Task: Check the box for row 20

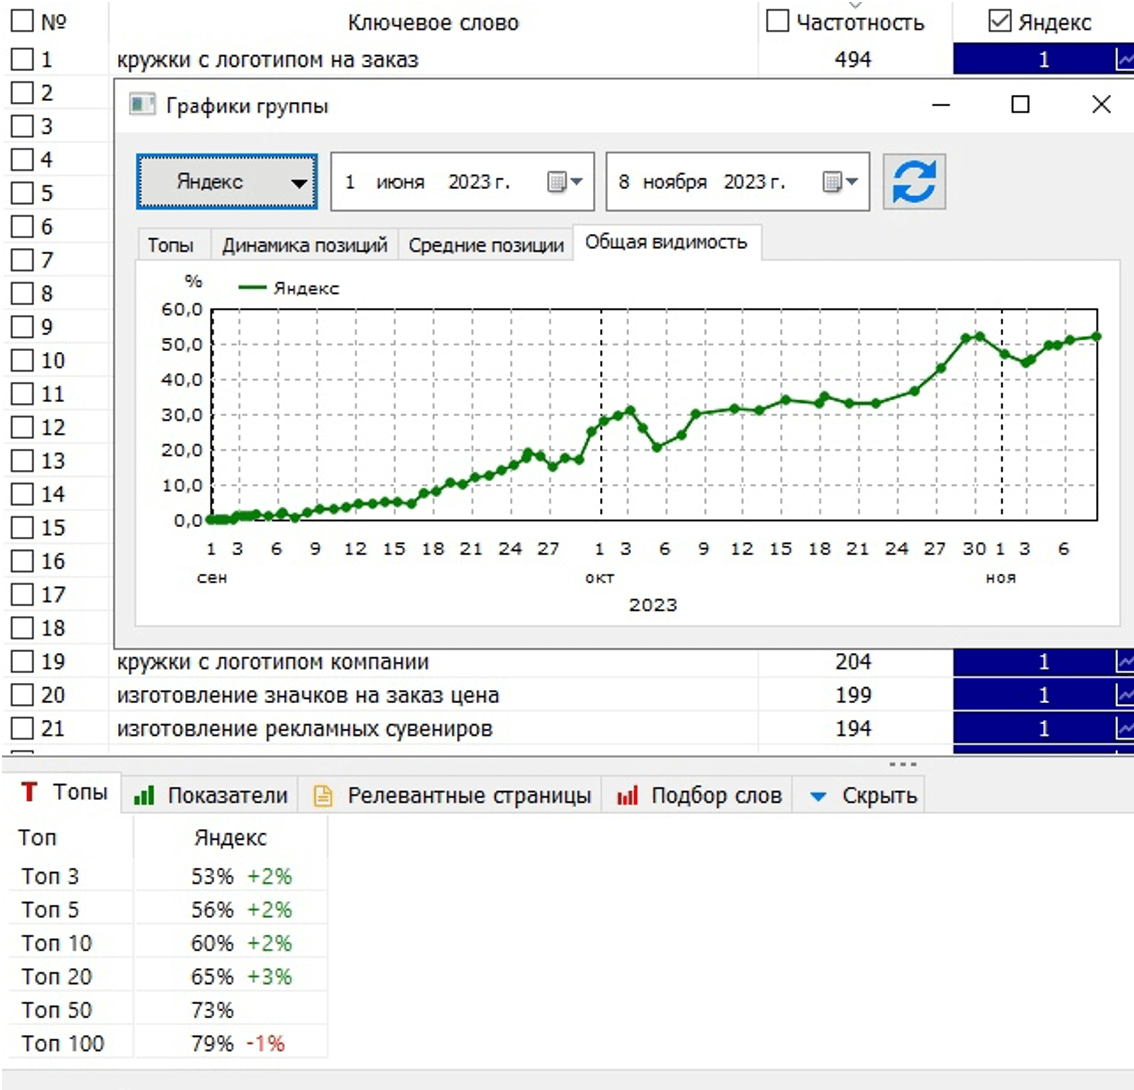Action: [x=22, y=695]
